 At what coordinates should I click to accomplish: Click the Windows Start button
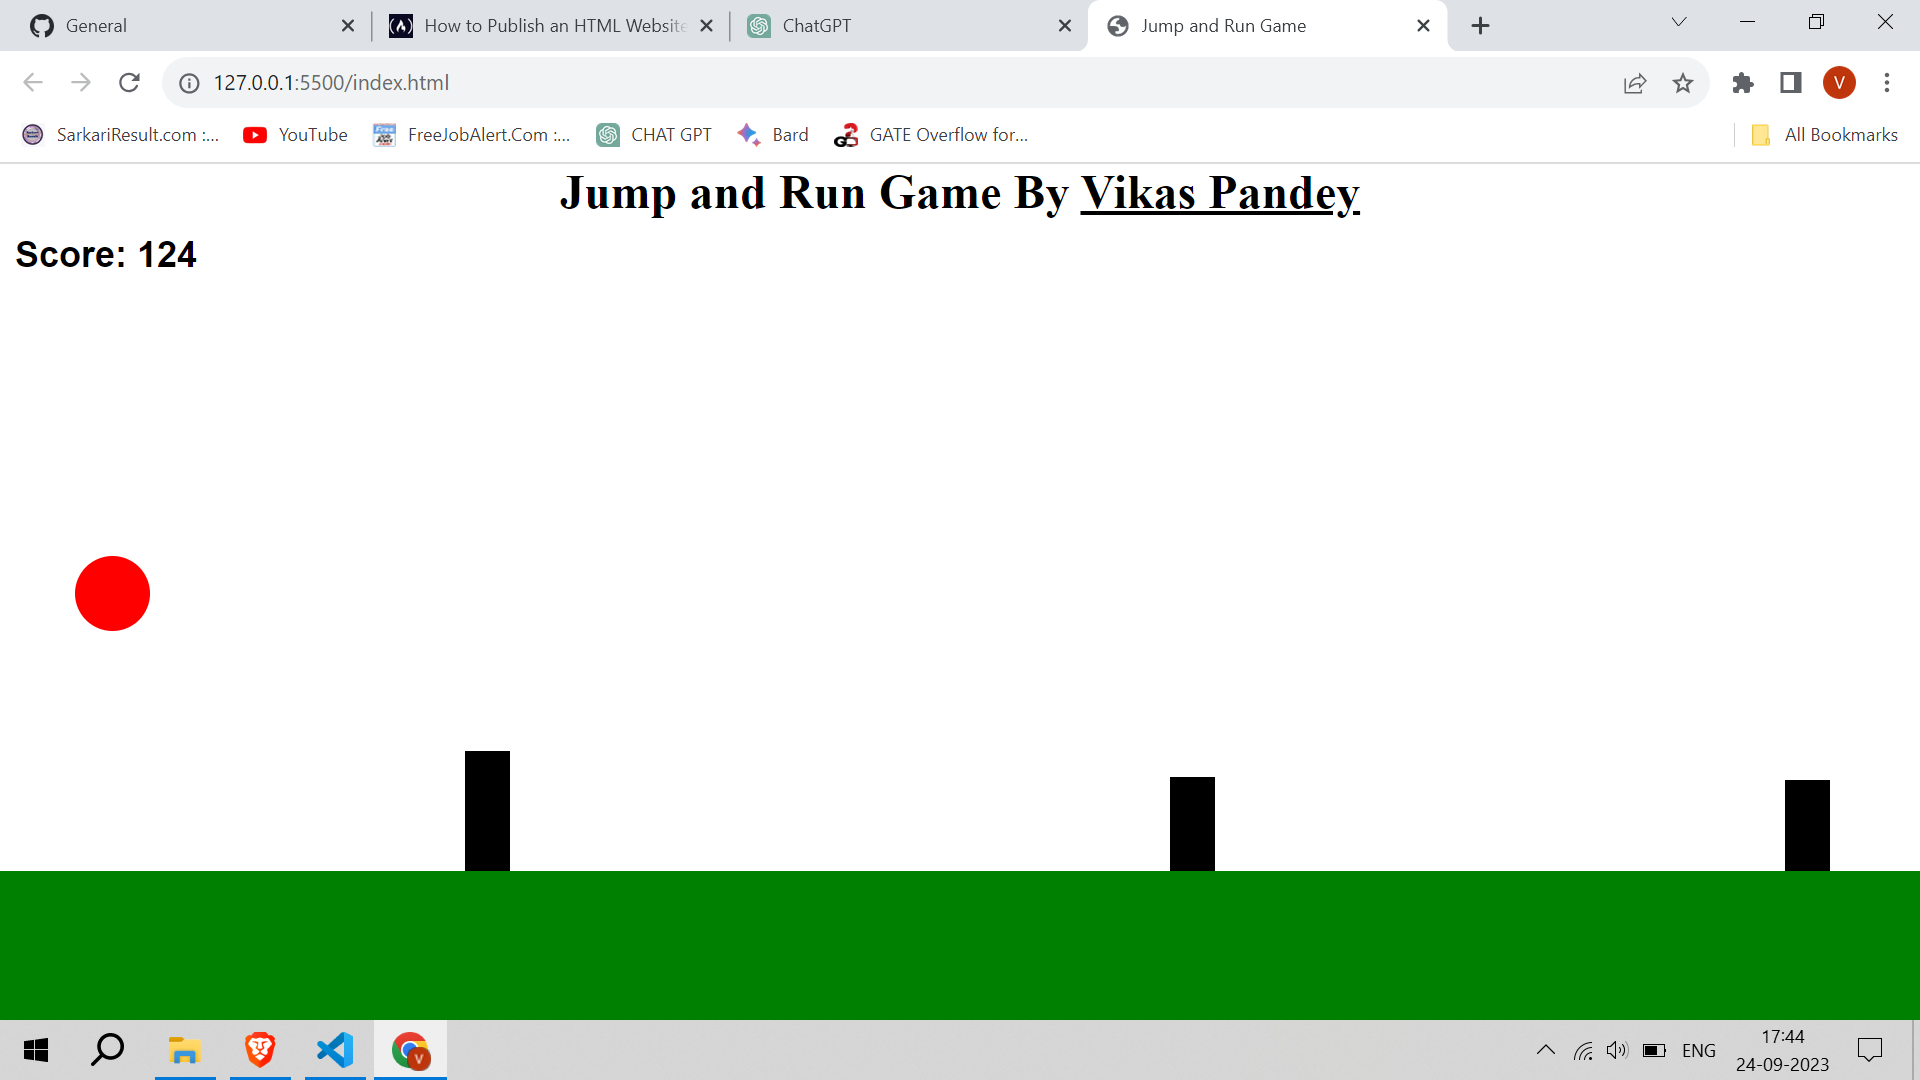click(x=35, y=1050)
